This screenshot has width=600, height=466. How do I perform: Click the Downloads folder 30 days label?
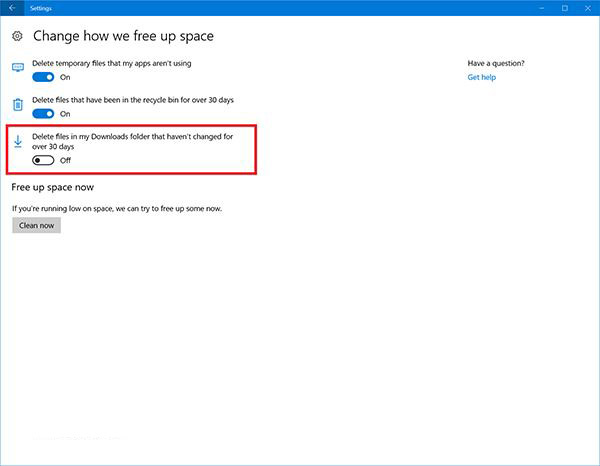click(132, 141)
